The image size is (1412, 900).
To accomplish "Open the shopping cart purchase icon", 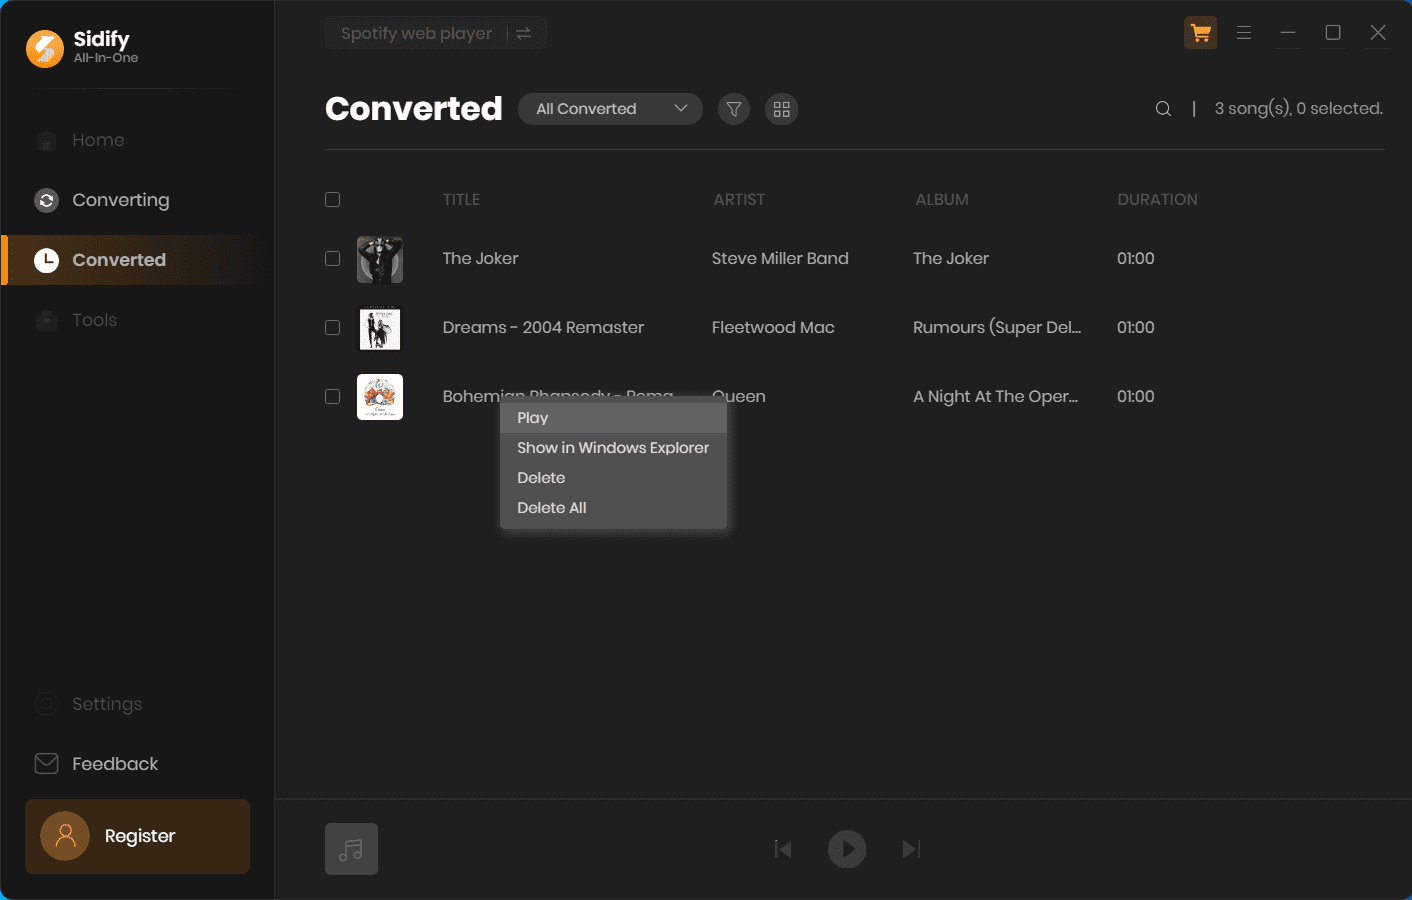I will click(1200, 33).
